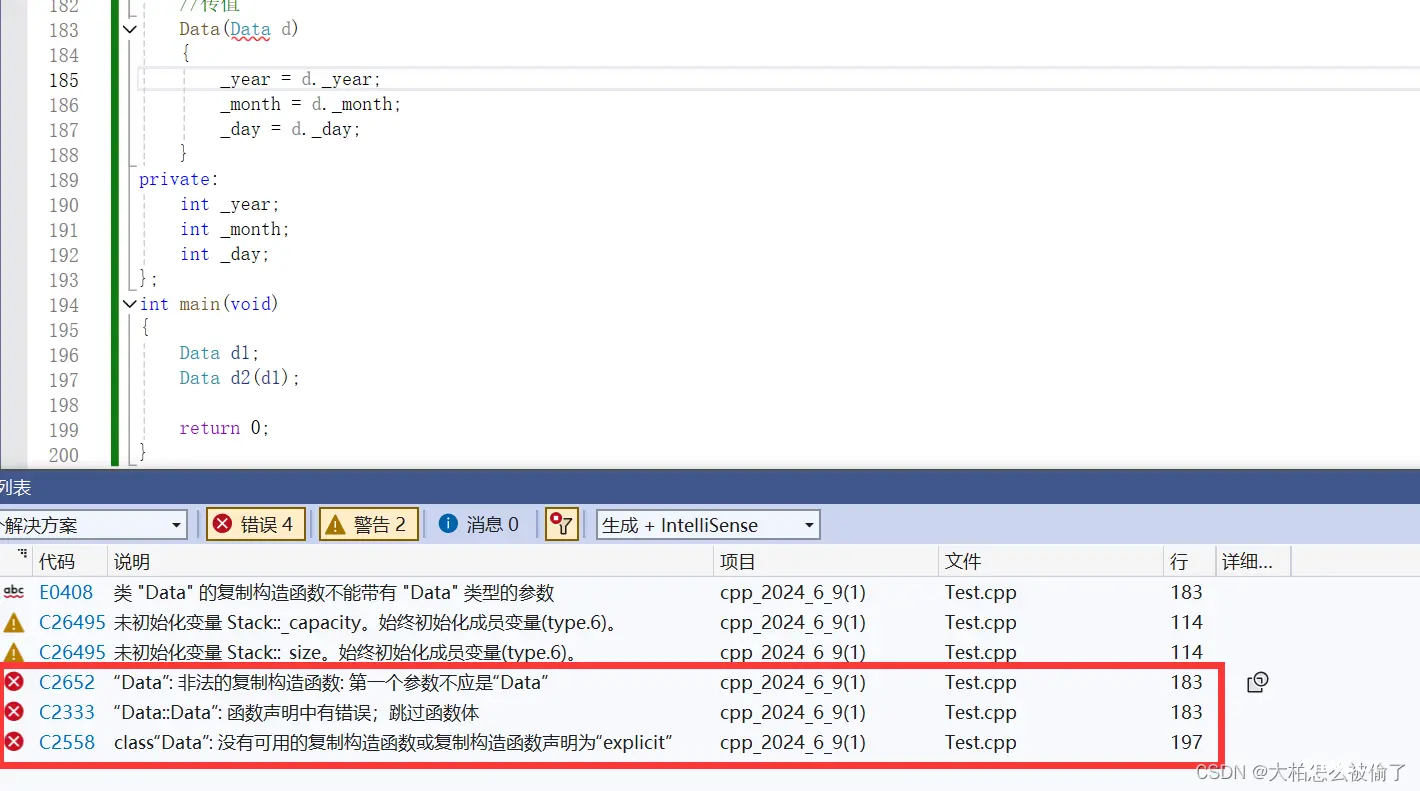The width and height of the screenshot is (1420, 791).
Task: Open the 解决方案 scope dropdown
Action: pos(92,525)
